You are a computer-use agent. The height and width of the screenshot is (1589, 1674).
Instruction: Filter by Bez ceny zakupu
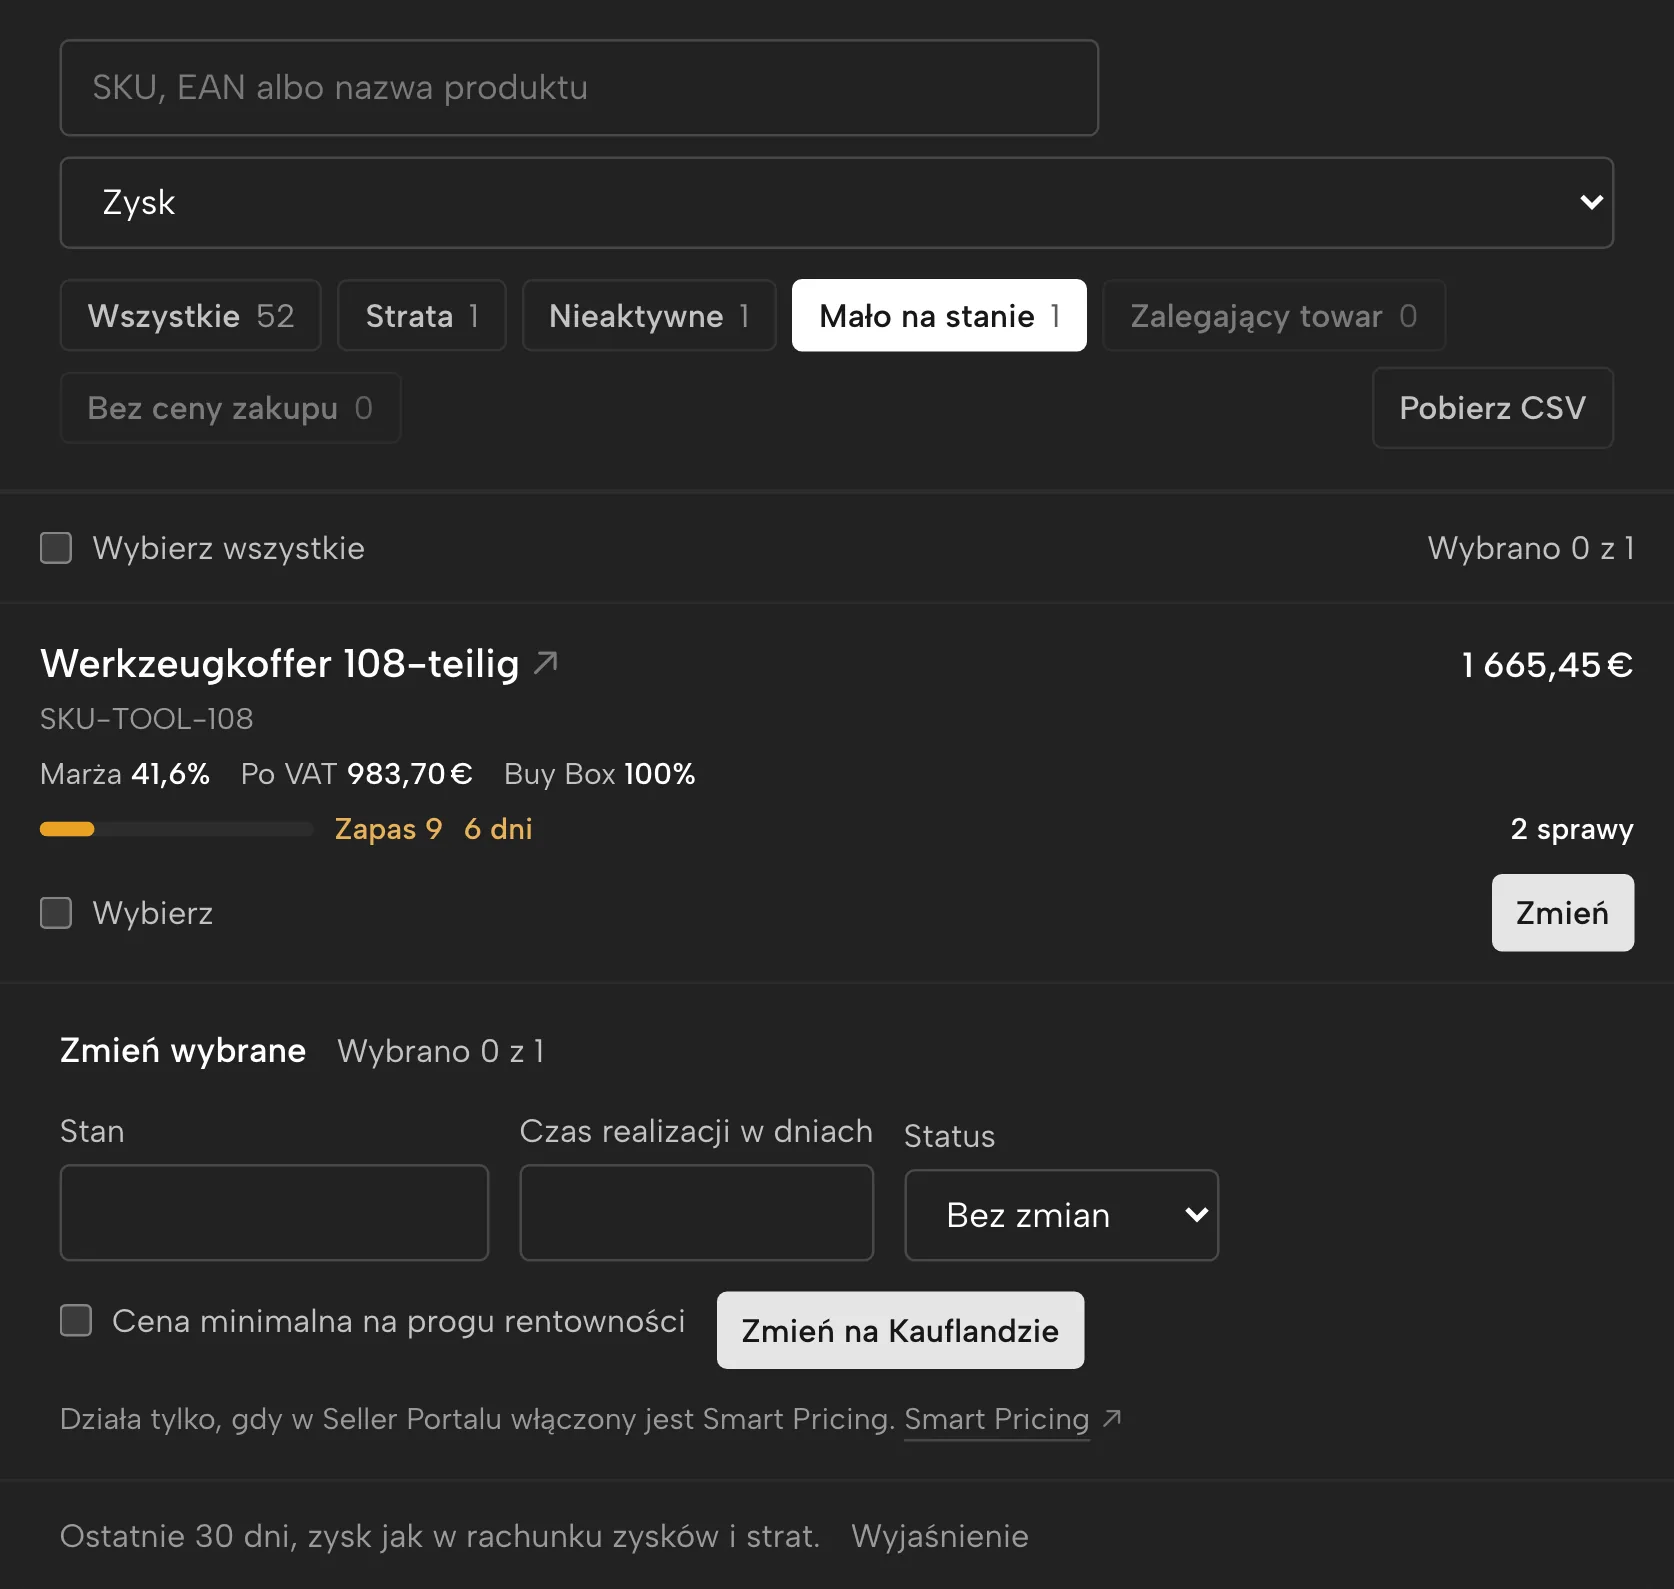(230, 408)
